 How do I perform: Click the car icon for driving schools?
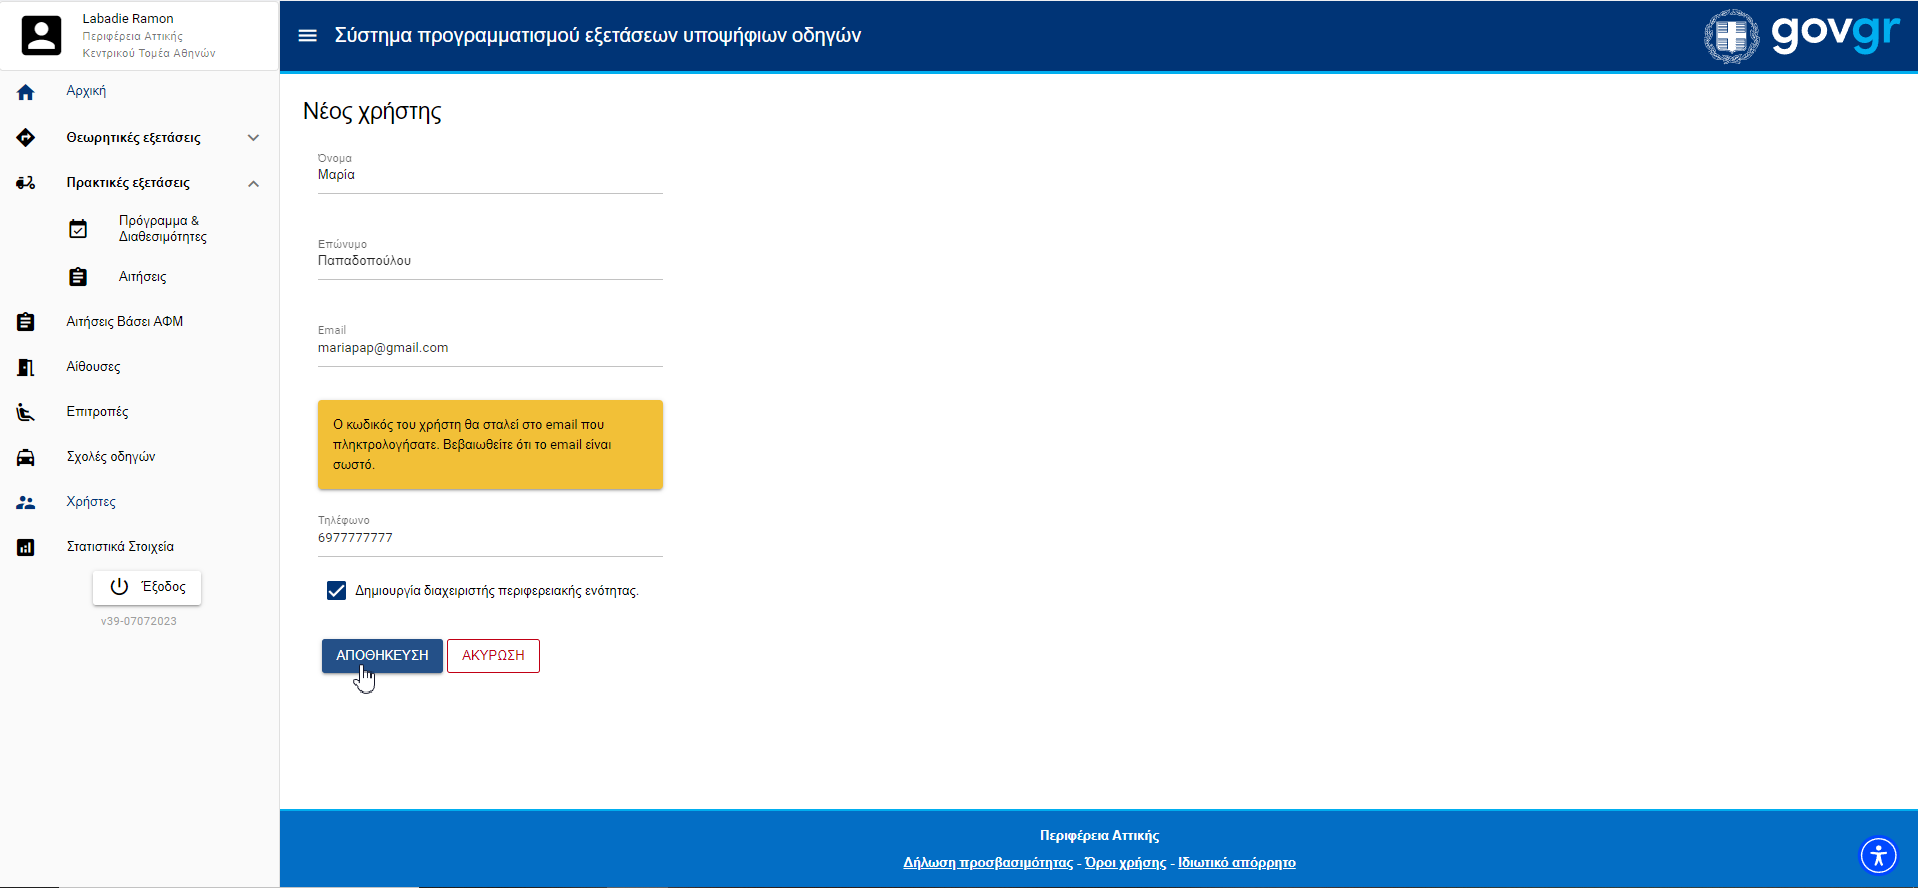coord(26,457)
